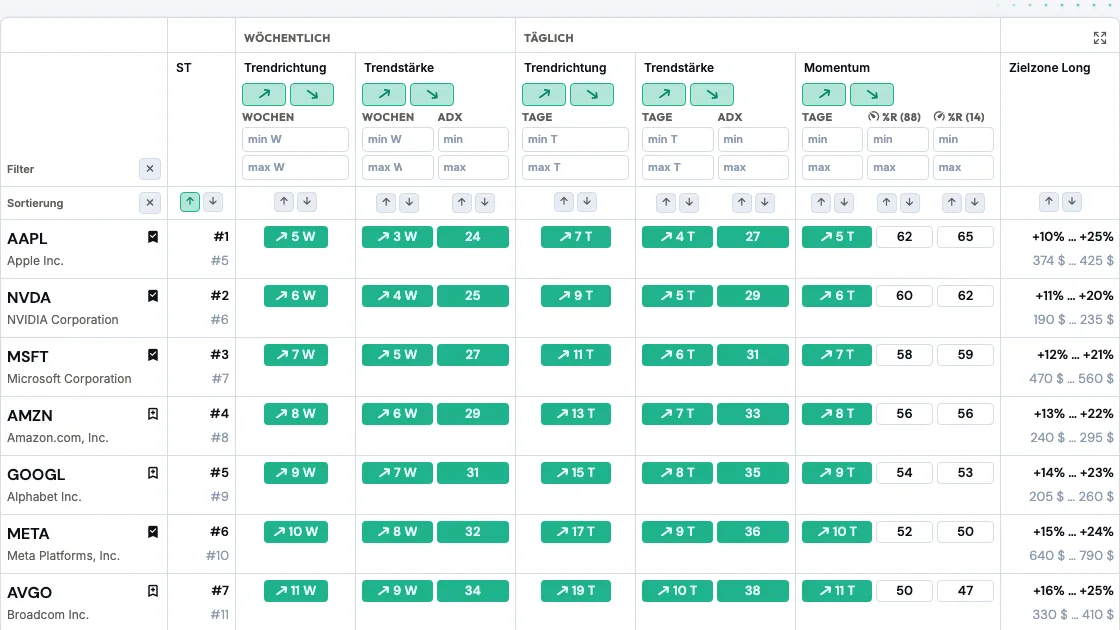Clear all filters with X button
The image size is (1120, 630).
click(x=150, y=169)
